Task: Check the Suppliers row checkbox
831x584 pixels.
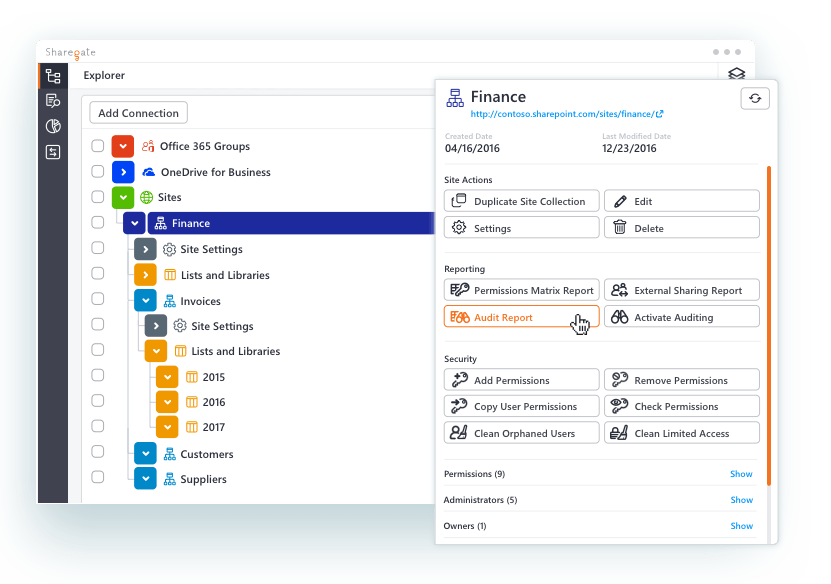Action: click(x=98, y=477)
